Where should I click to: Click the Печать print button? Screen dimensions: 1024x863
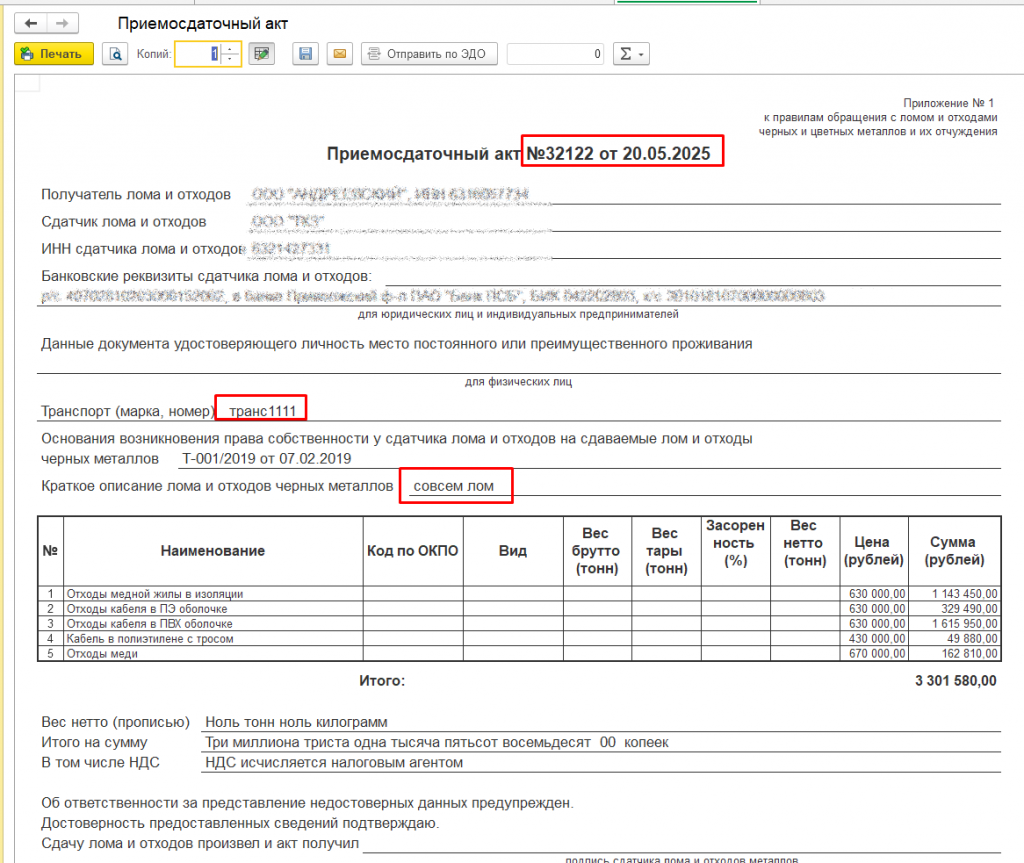[54, 54]
